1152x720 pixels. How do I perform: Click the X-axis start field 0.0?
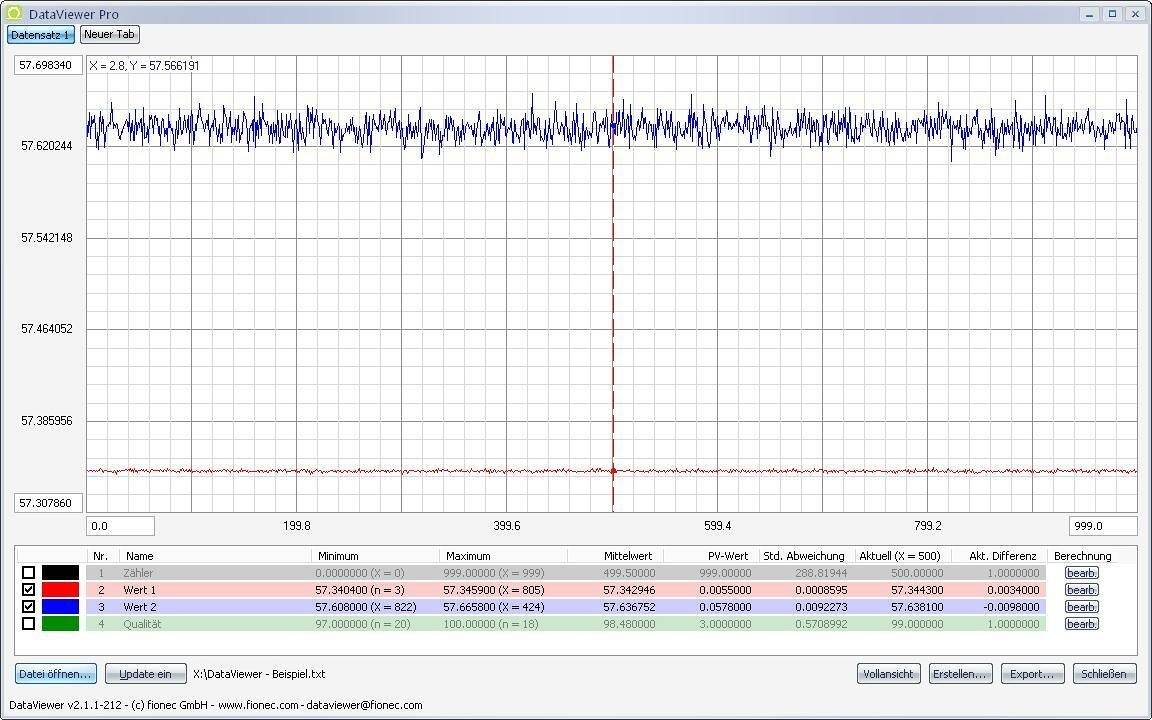(120, 525)
